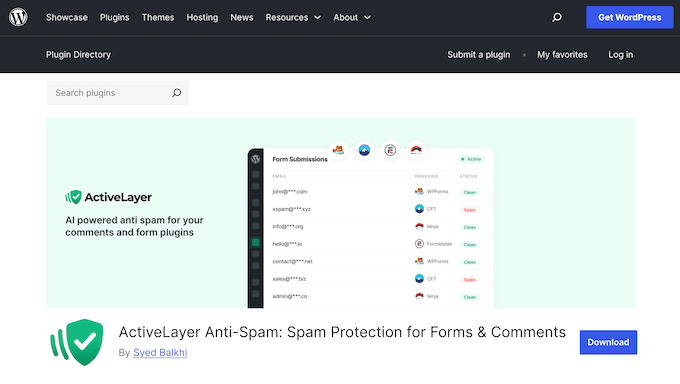Go to My favorites

tap(562, 55)
